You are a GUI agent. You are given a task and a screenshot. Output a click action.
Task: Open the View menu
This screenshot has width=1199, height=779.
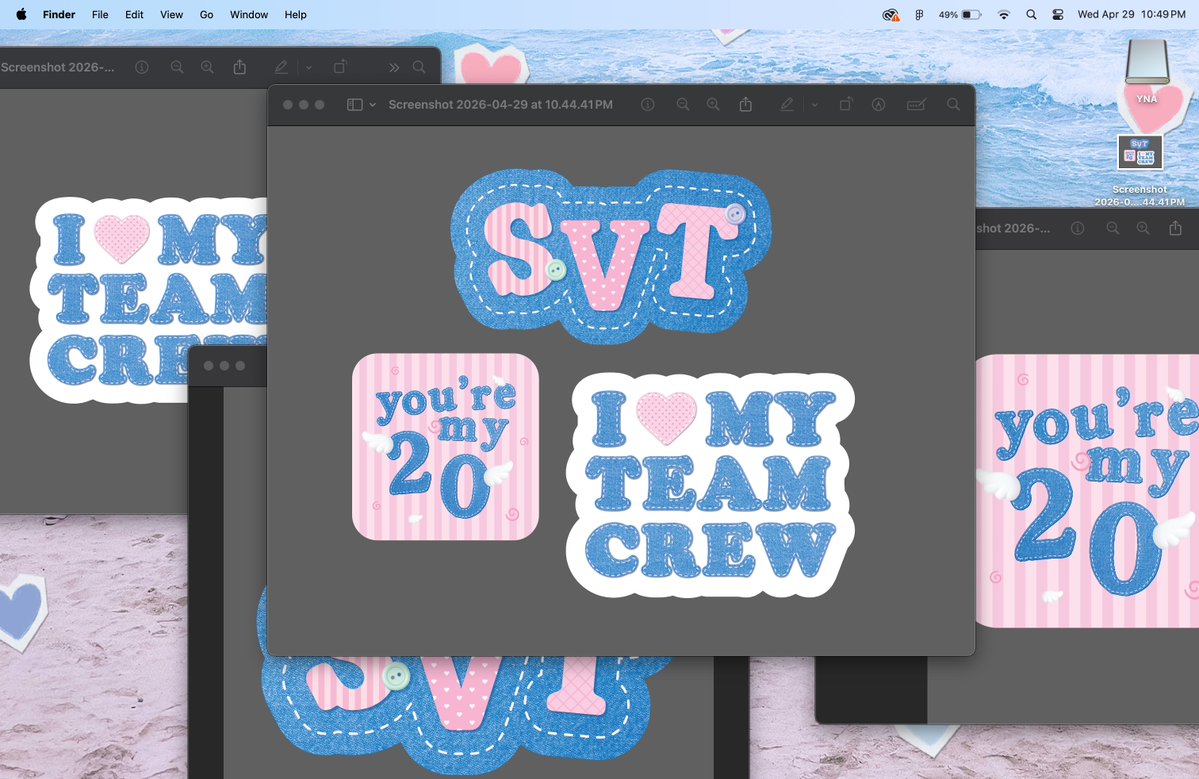pyautogui.click(x=171, y=15)
